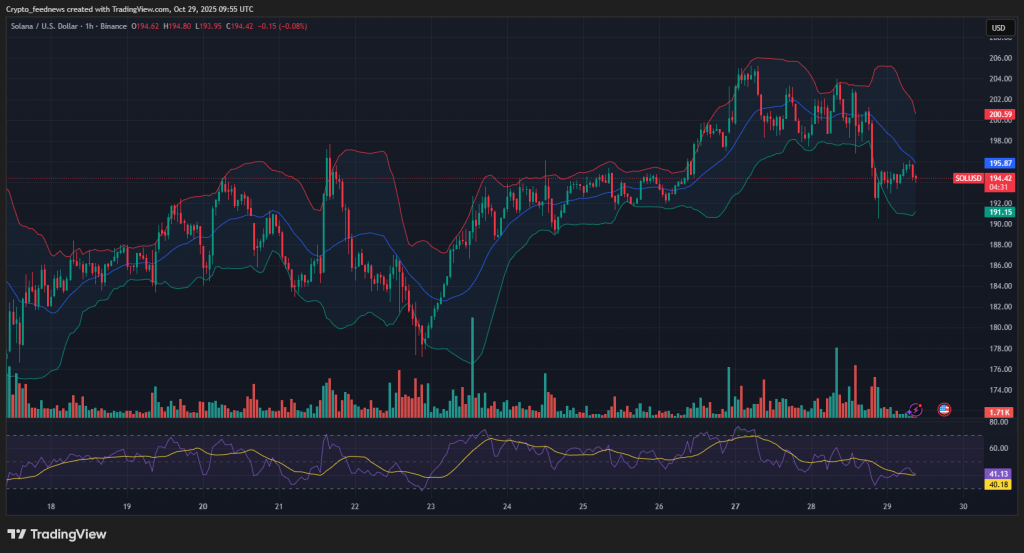Click the close value C194.42
Image resolution: width=1024 pixels, height=553 pixels.
tap(240, 26)
